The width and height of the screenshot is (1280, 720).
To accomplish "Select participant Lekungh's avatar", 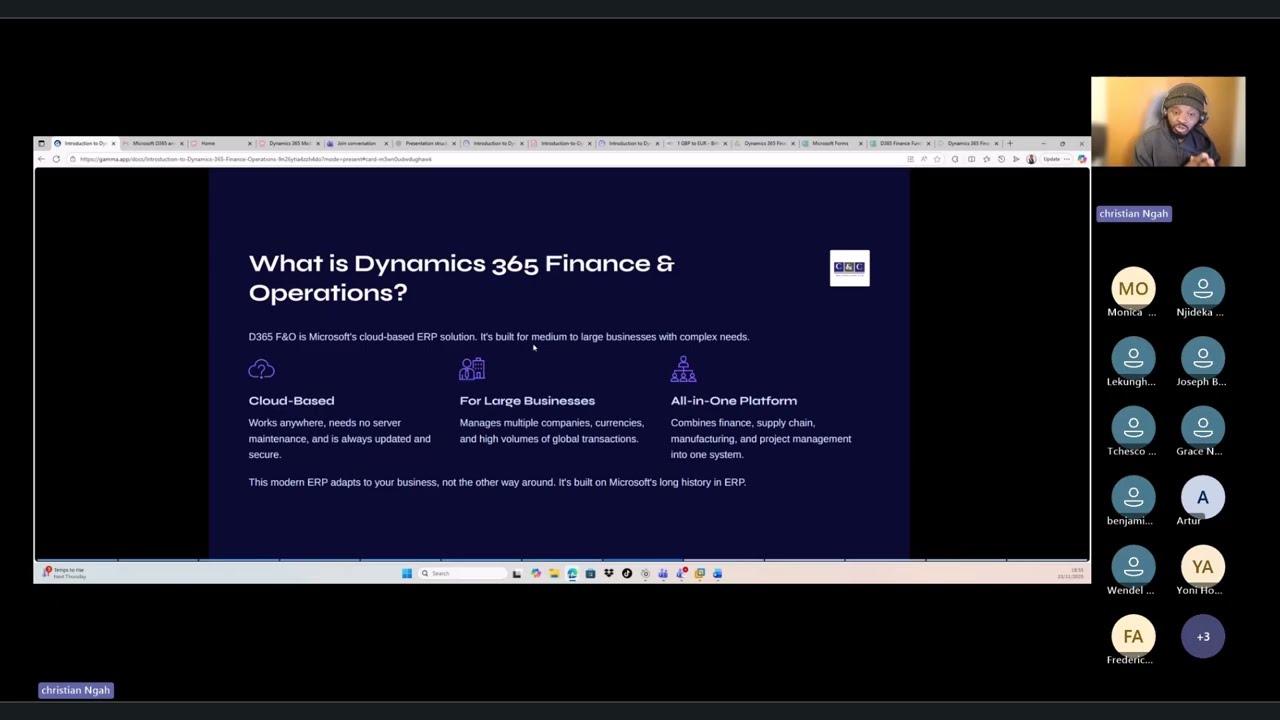I will coord(1133,358).
